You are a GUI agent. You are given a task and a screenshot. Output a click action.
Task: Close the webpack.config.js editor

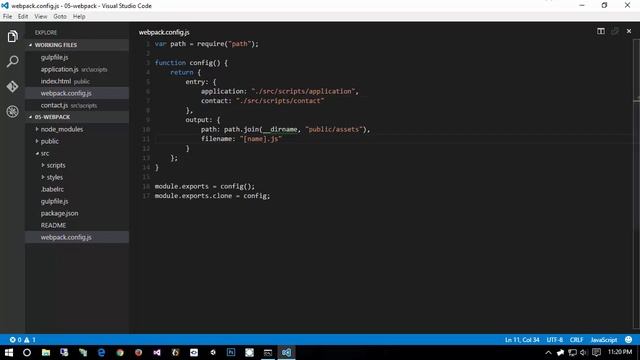tap(629, 31)
